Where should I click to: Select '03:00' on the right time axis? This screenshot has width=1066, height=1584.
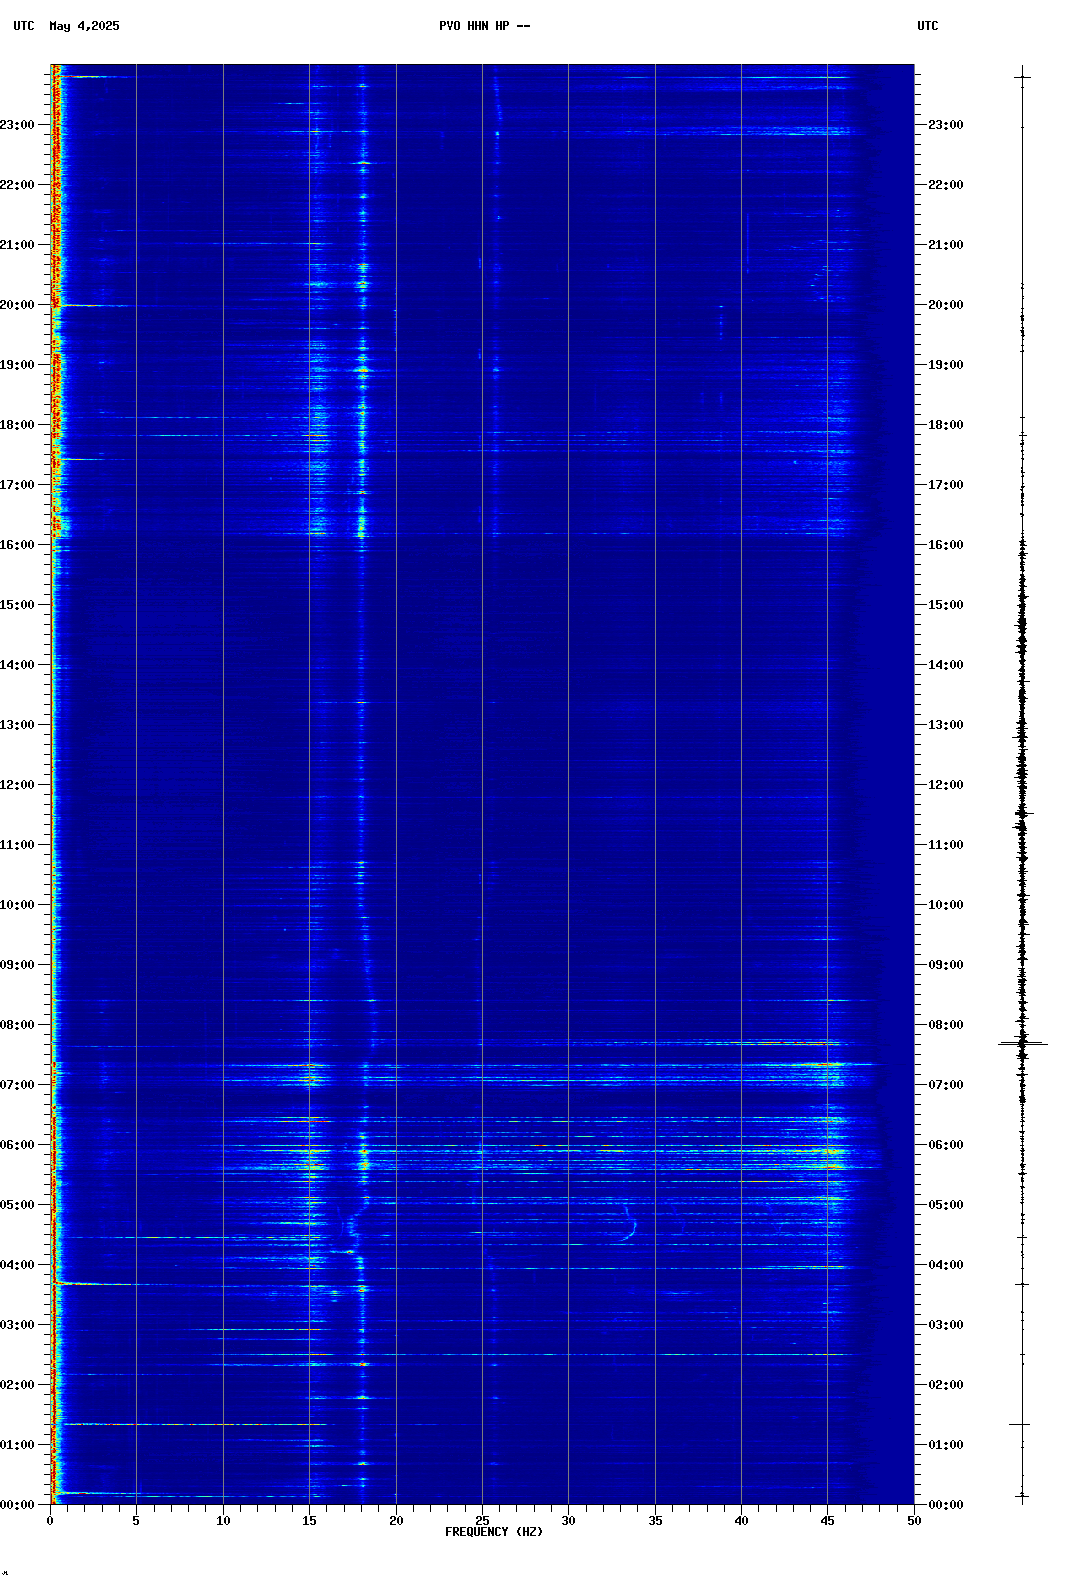tap(946, 1325)
